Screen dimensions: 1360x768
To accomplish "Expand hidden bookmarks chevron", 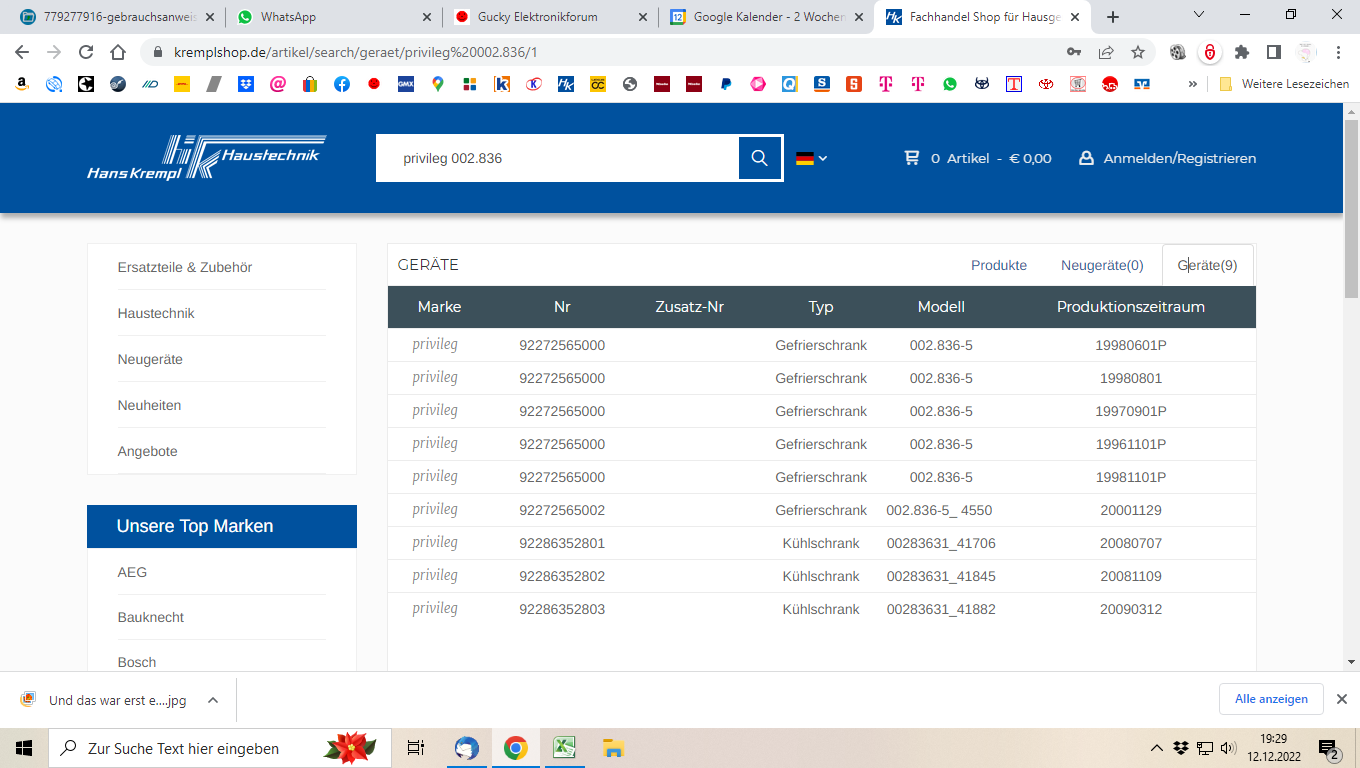I will click(x=1192, y=85).
